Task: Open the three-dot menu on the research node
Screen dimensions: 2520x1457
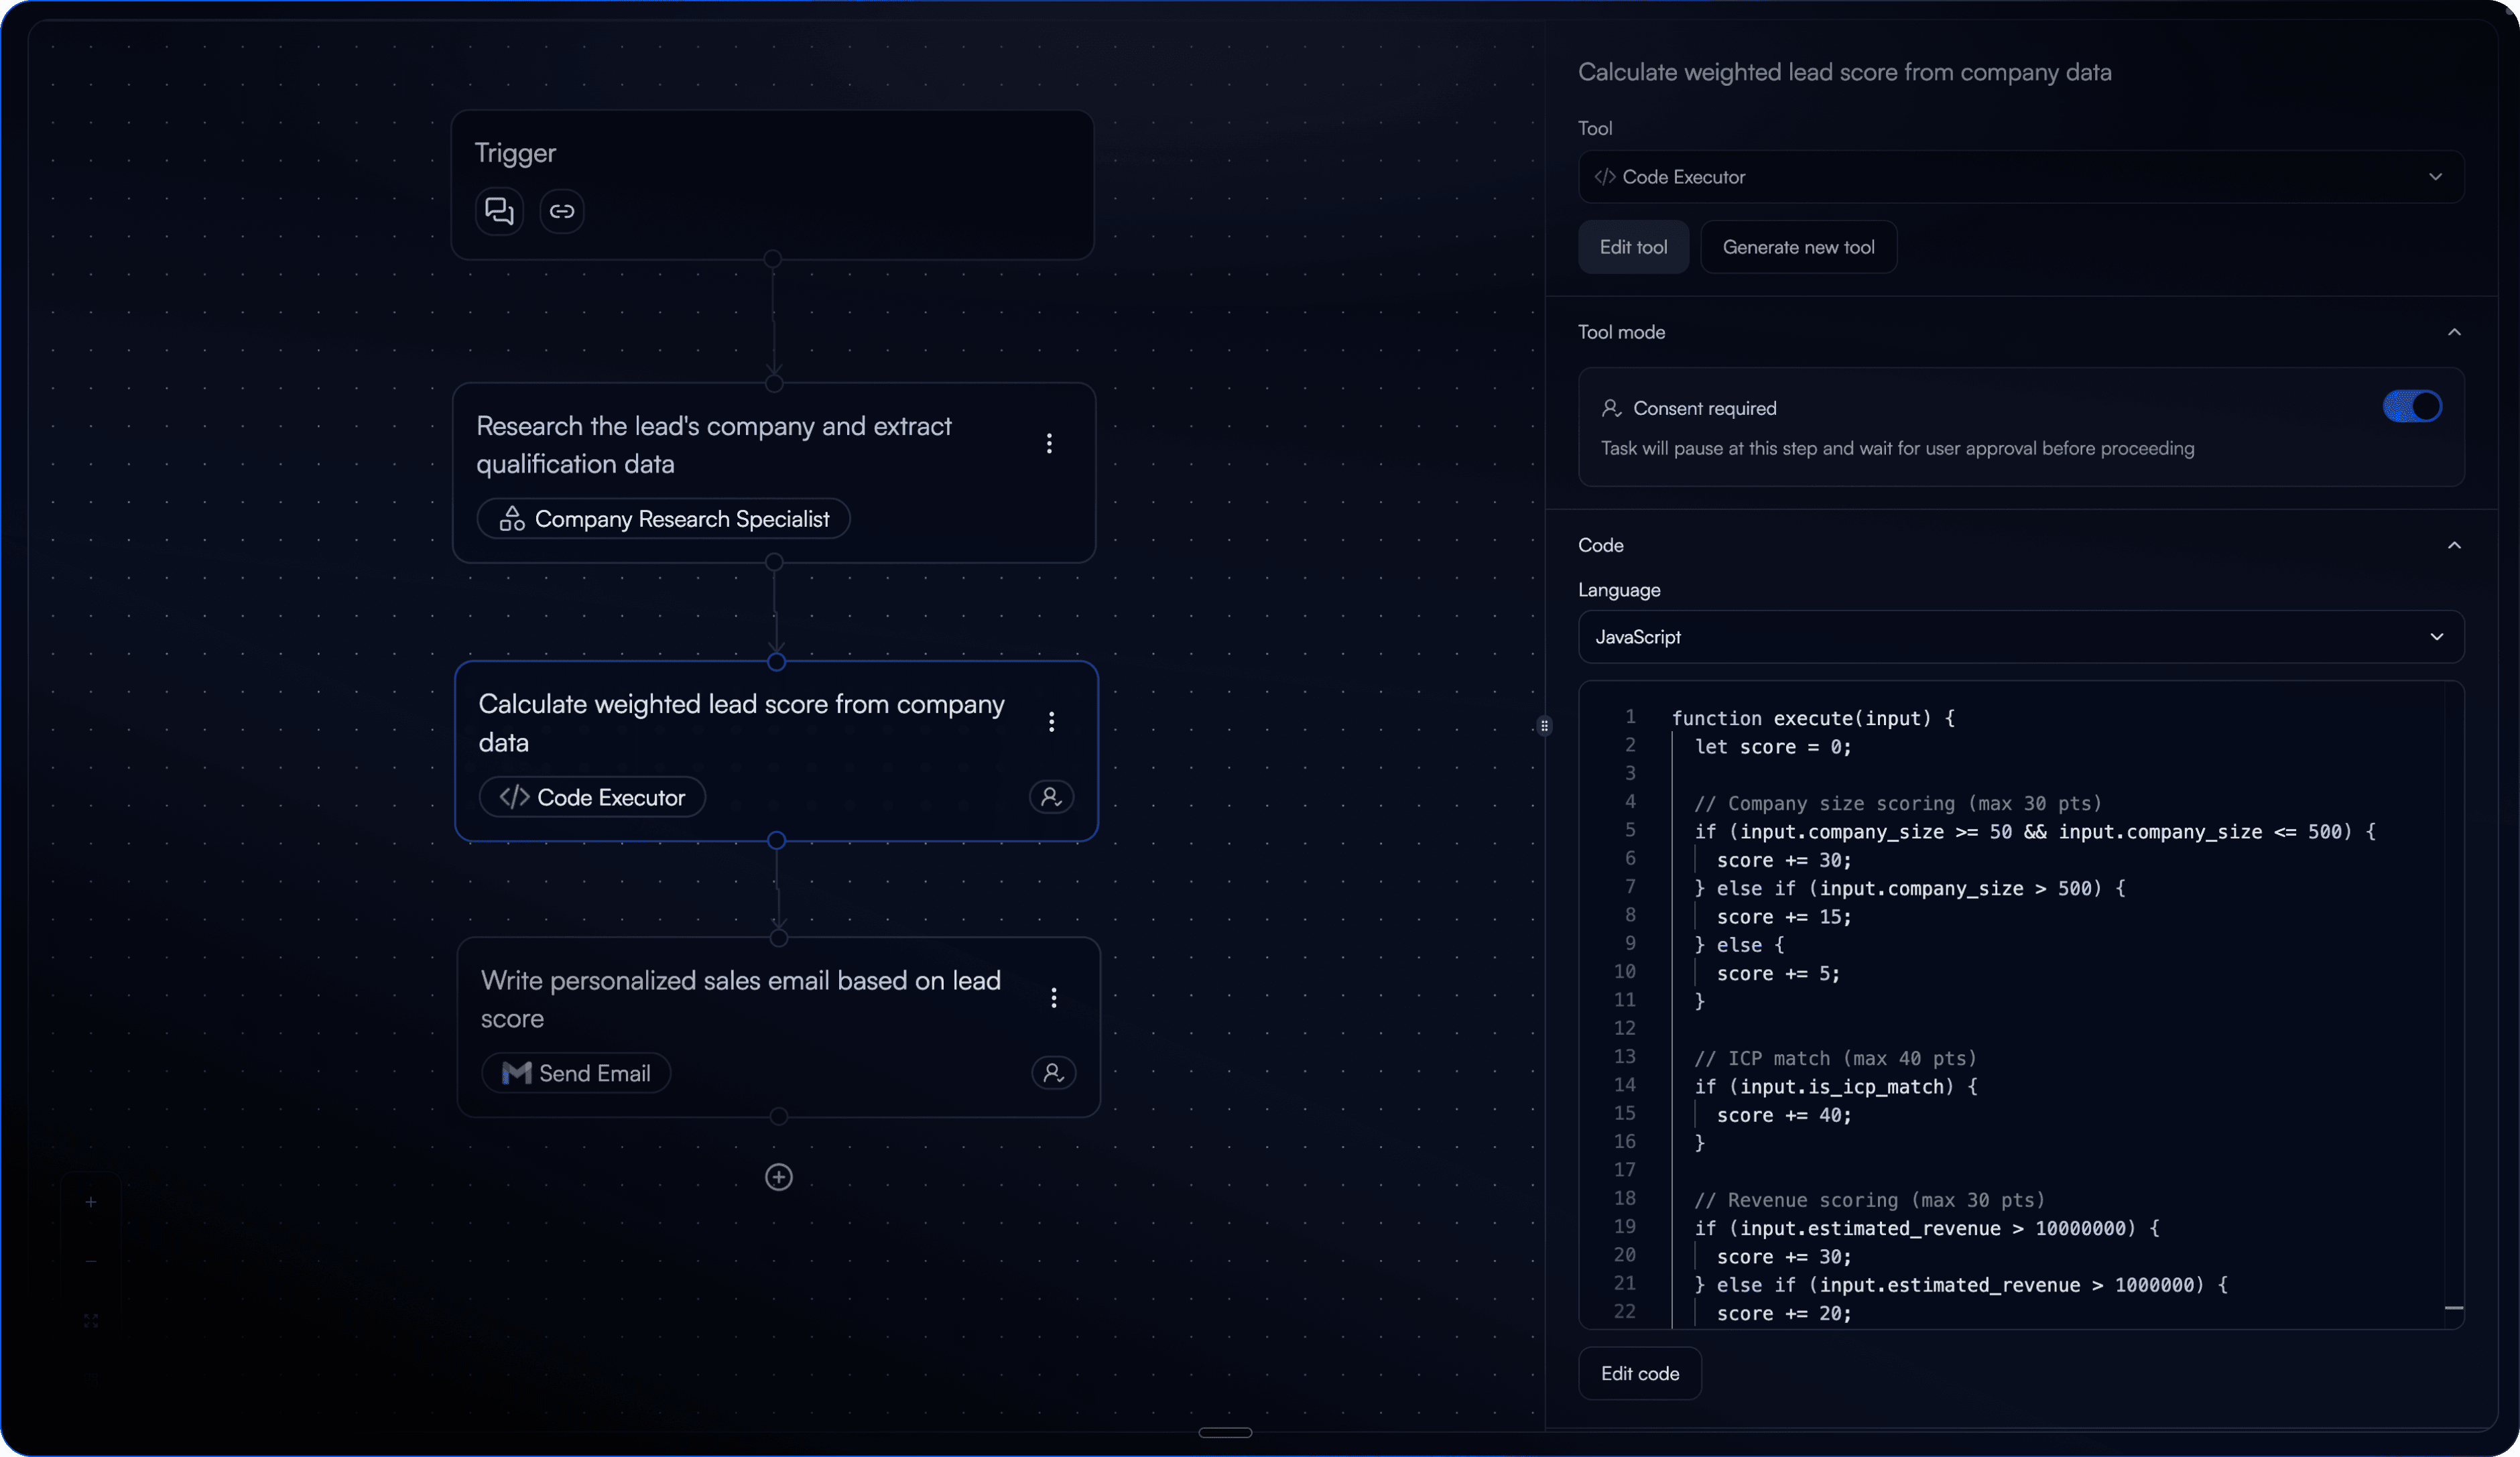Action: click(1049, 443)
